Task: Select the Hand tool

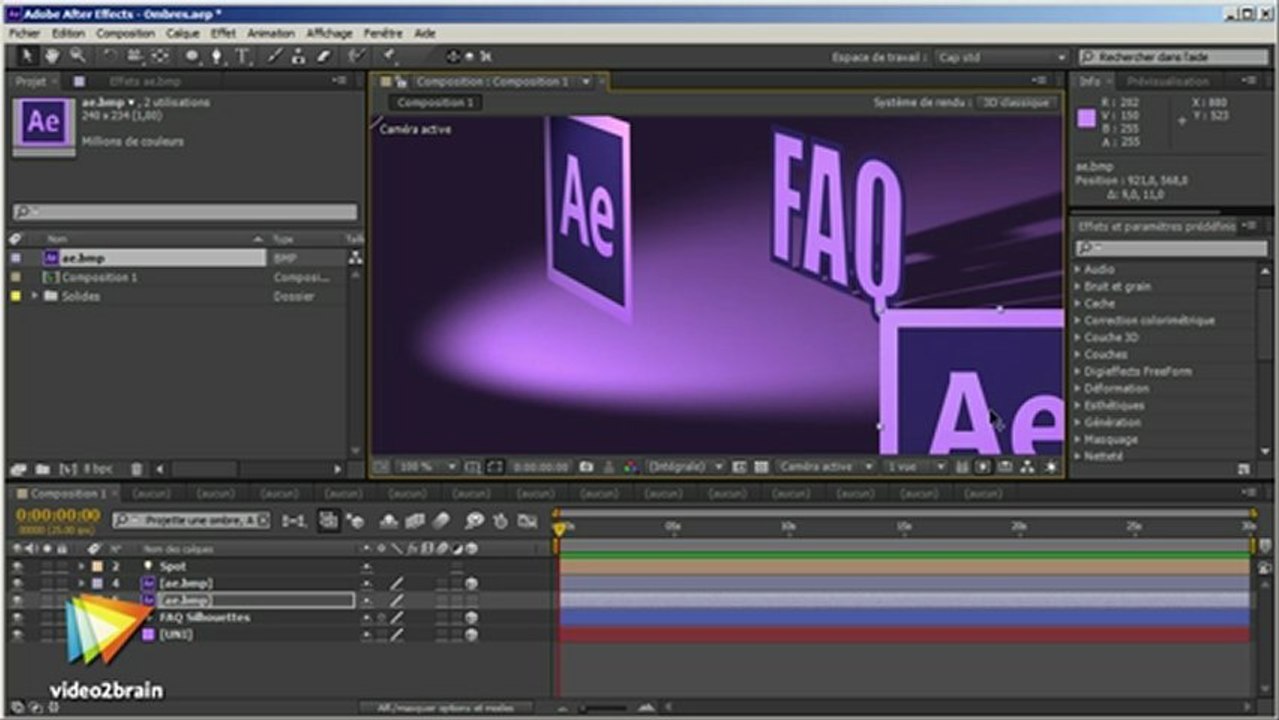Action: point(51,56)
